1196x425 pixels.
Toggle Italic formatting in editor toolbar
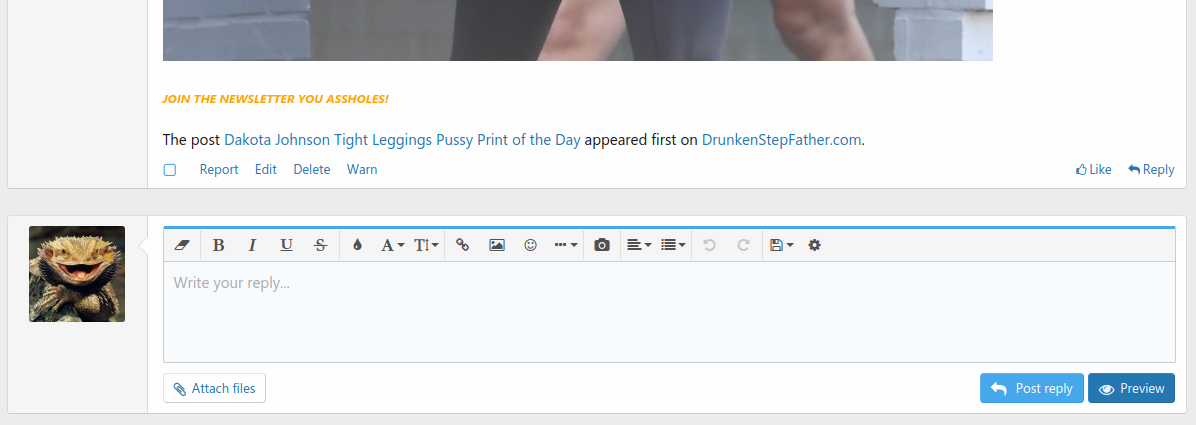(x=252, y=245)
